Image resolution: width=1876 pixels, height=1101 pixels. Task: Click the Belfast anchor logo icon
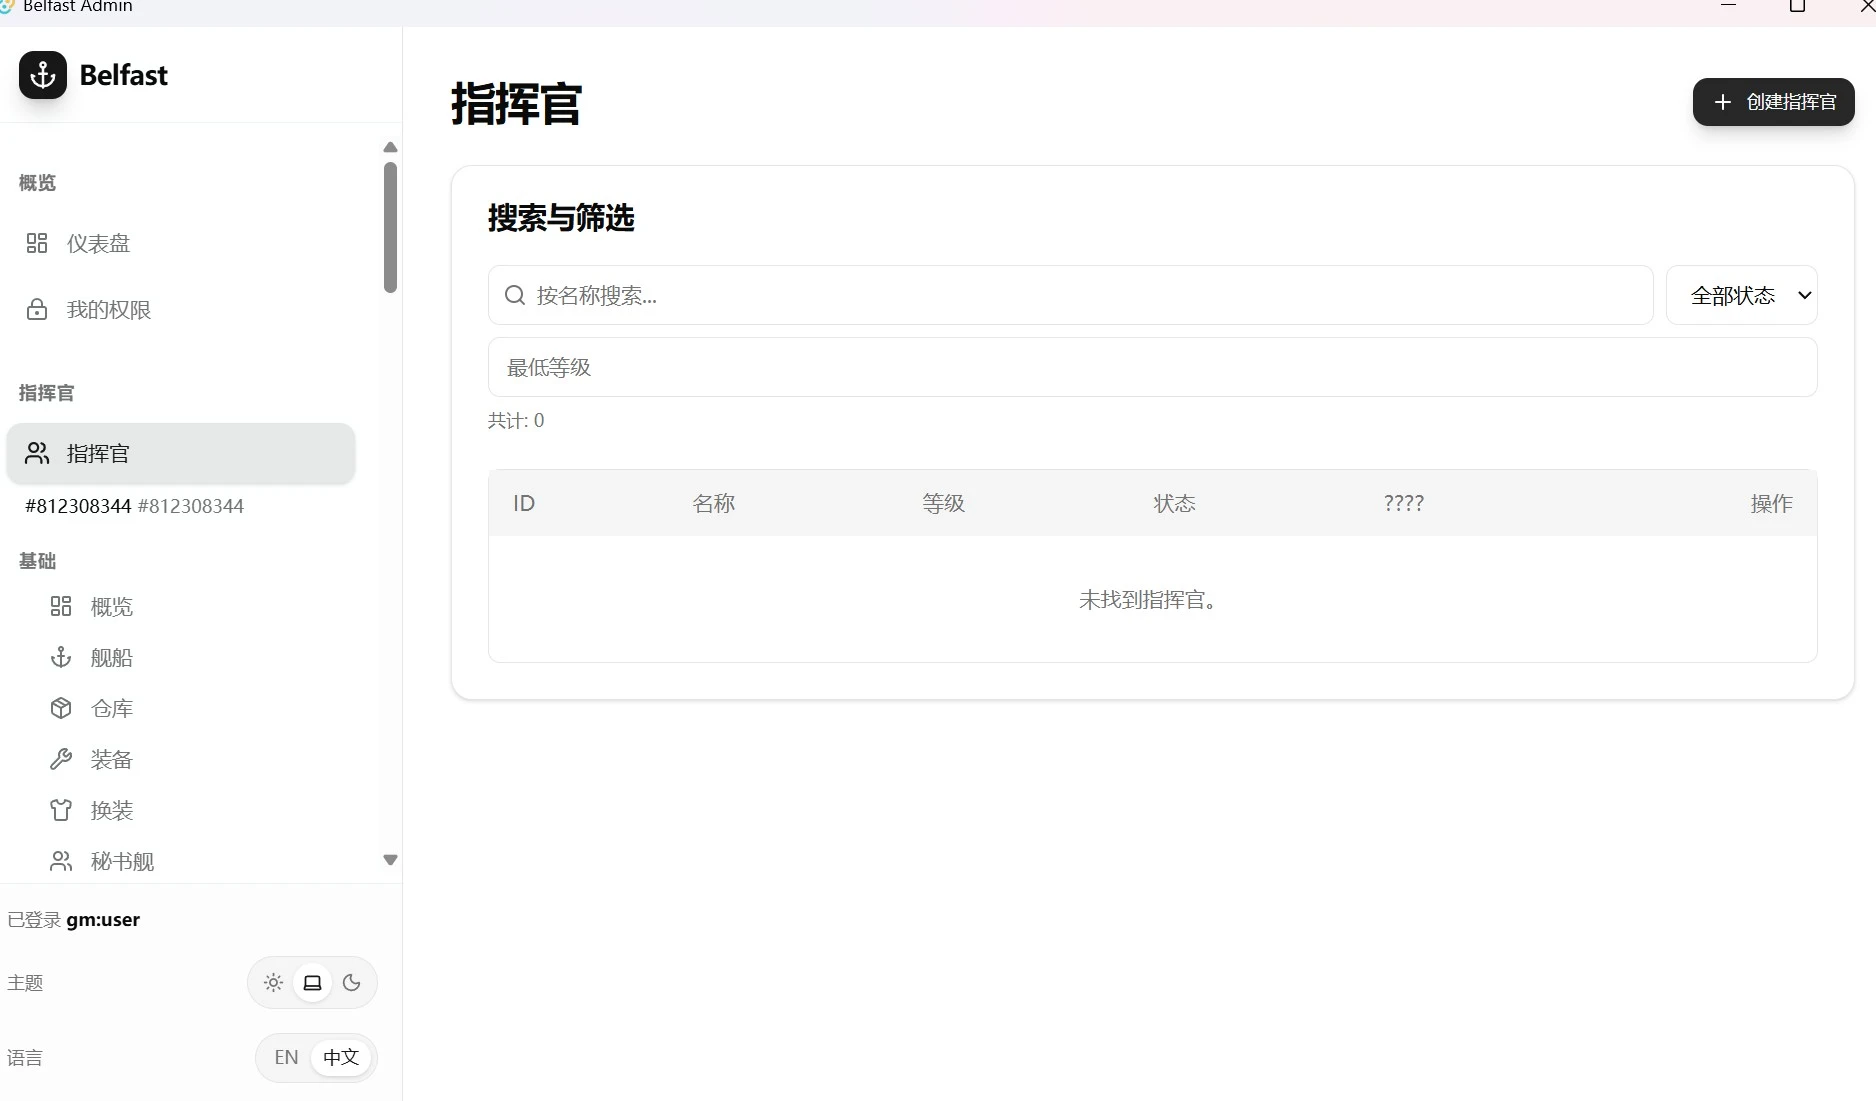(x=43, y=75)
